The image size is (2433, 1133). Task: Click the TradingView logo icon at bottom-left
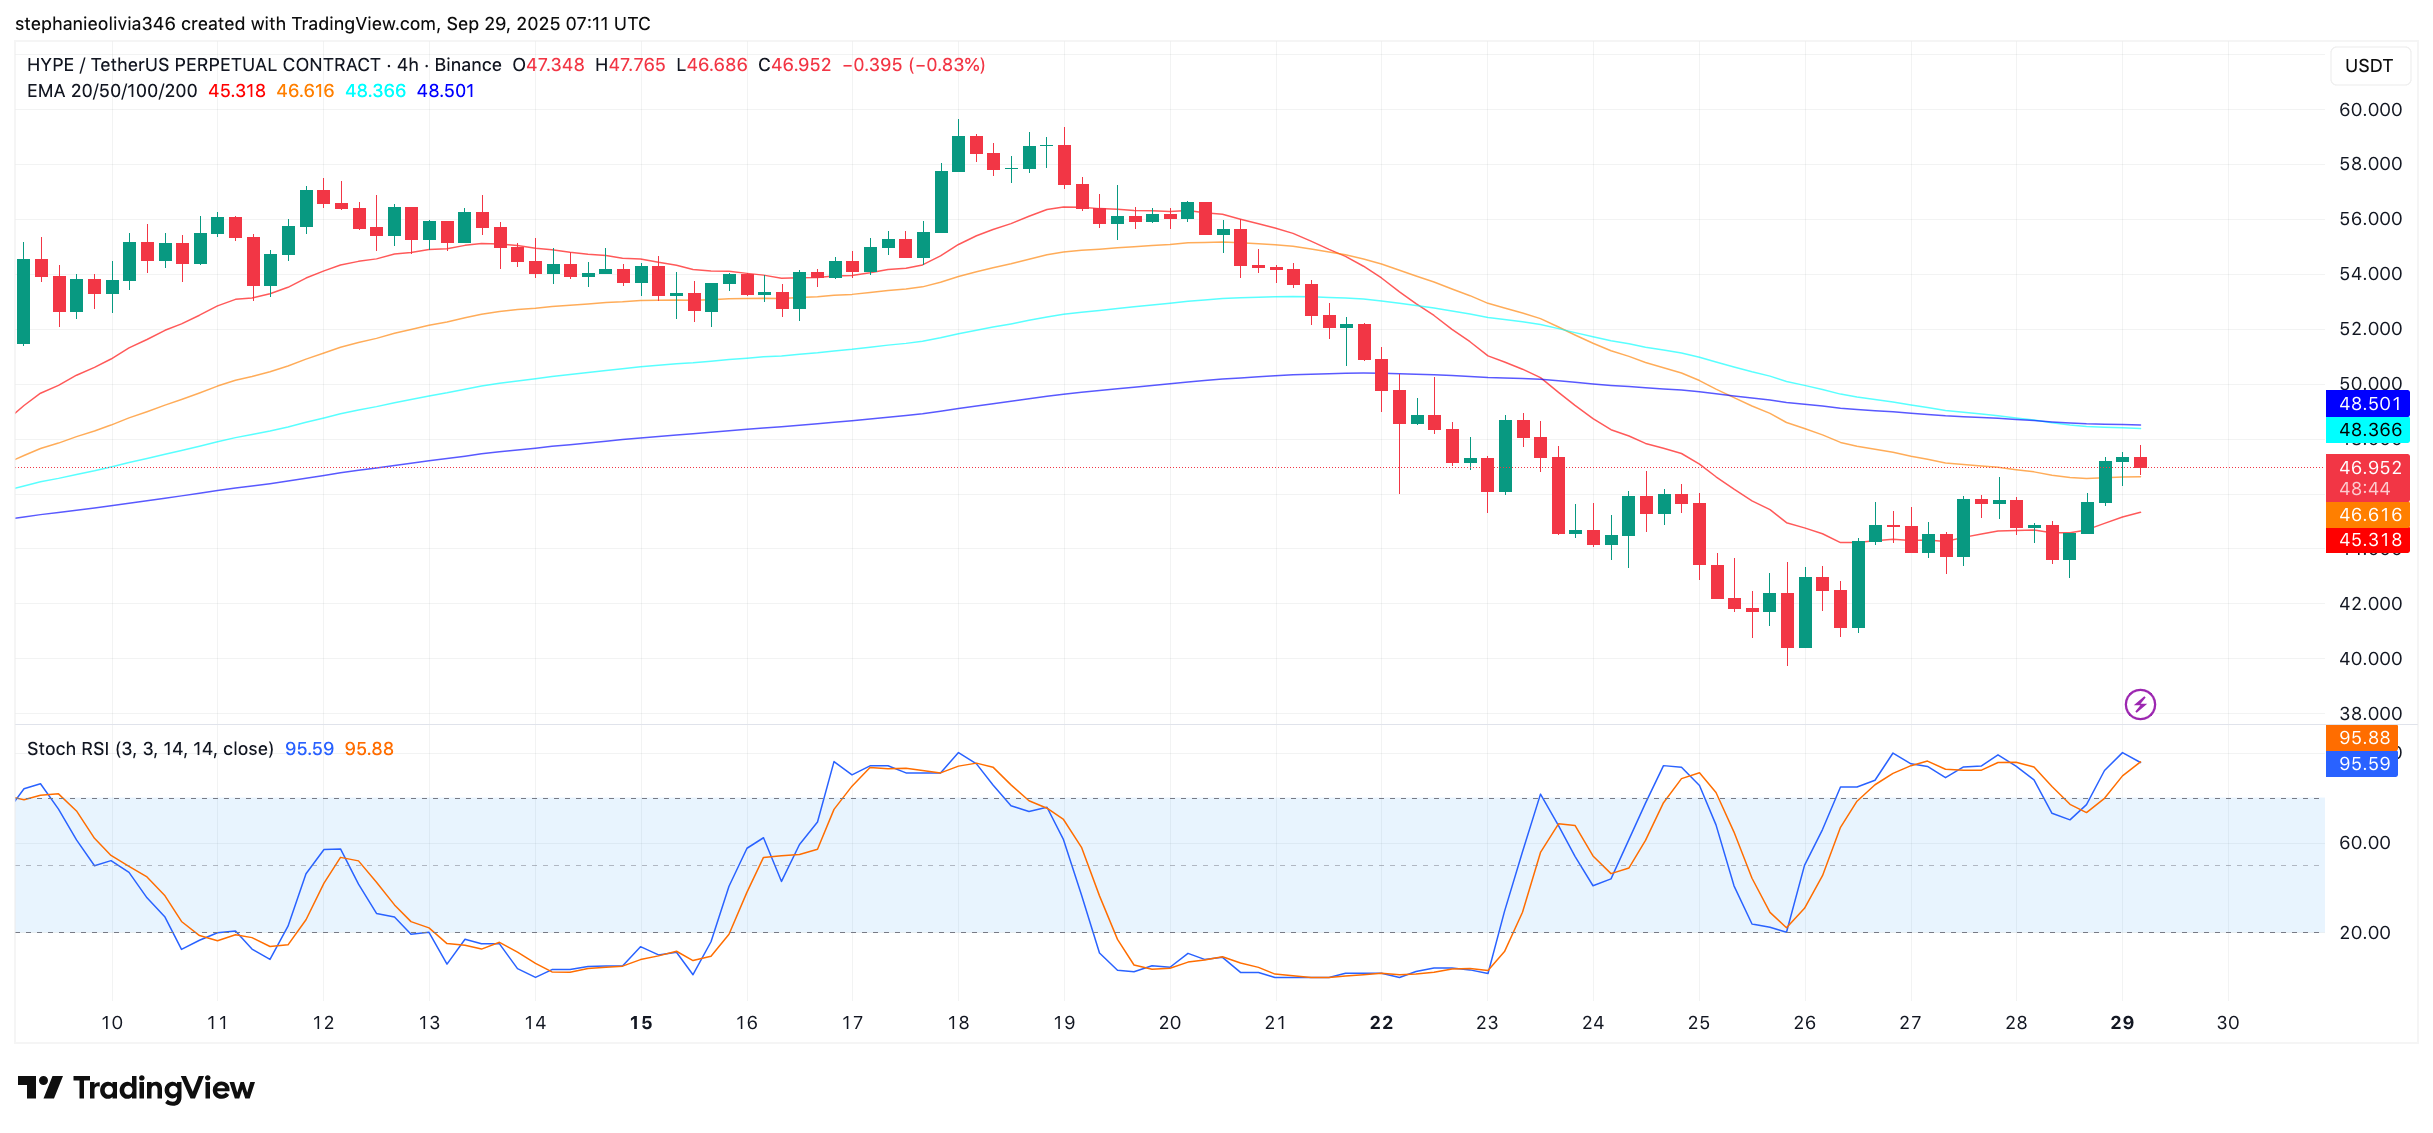[40, 1087]
